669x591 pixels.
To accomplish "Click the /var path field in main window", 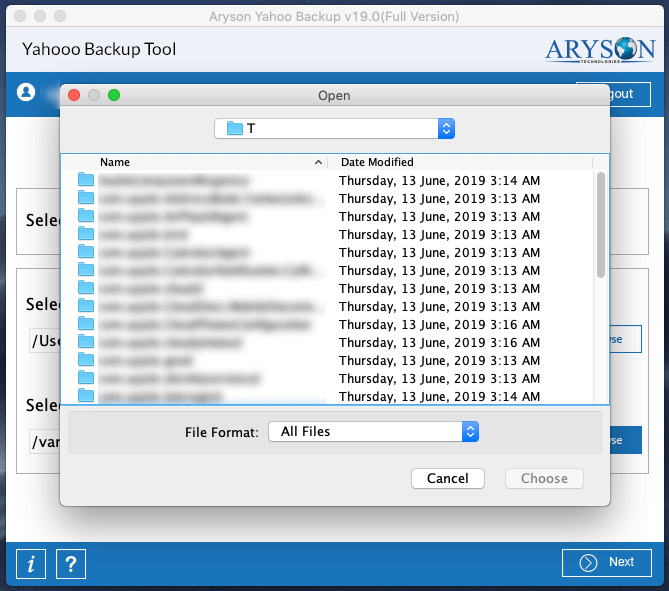I will pos(44,441).
